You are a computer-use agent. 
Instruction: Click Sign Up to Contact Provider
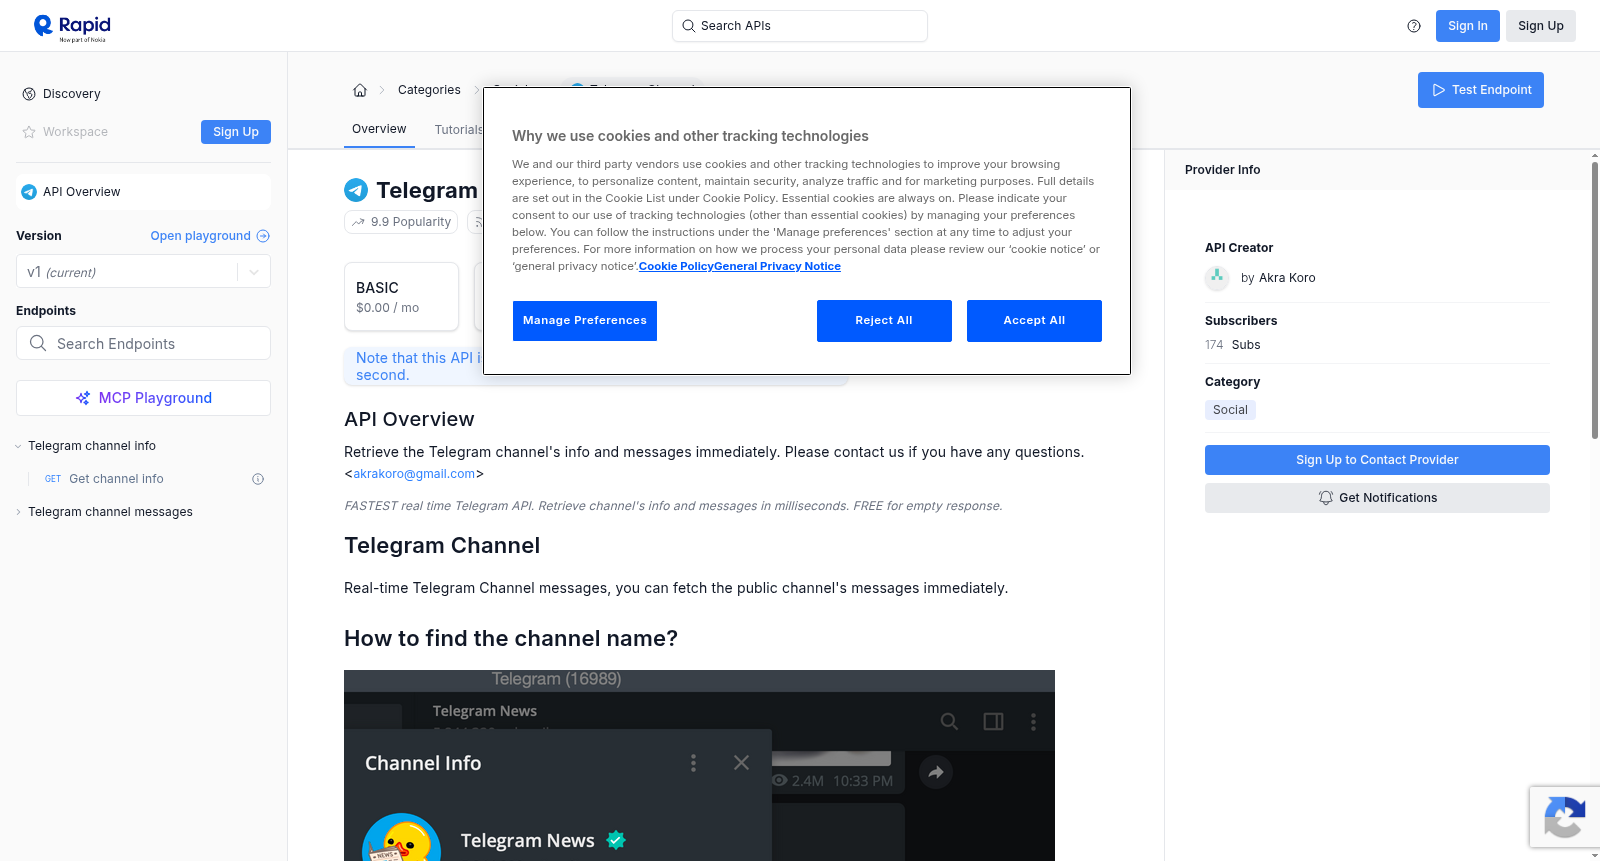point(1377,460)
